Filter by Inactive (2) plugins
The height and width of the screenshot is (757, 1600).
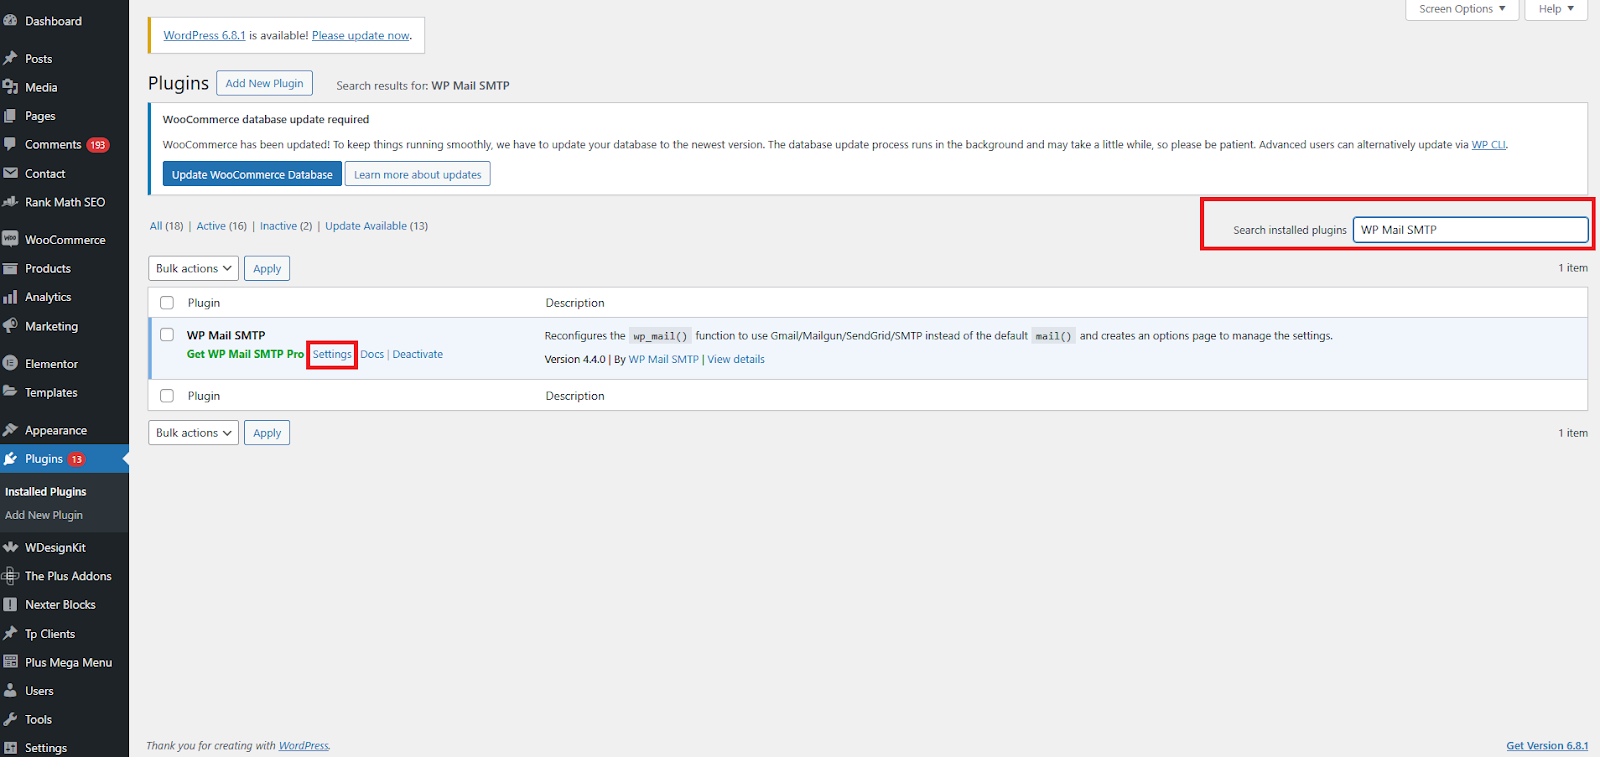point(286,226)
